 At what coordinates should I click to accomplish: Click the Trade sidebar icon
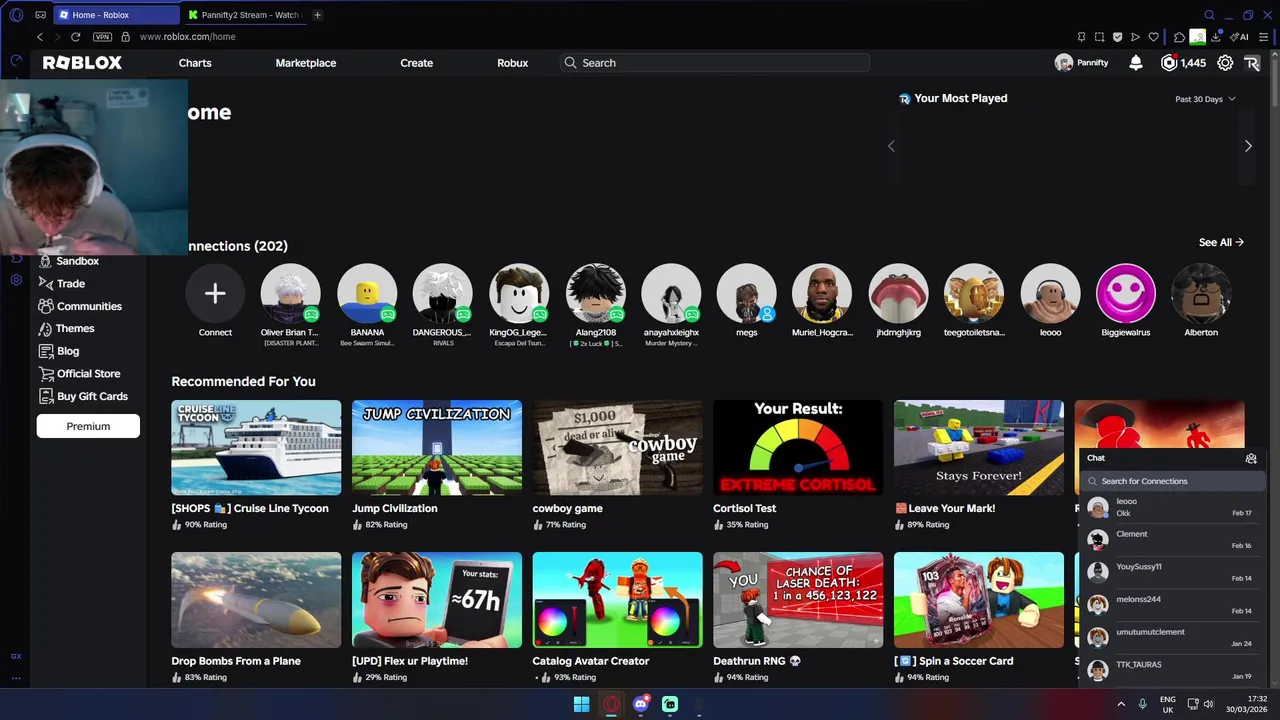pos(45,283)
